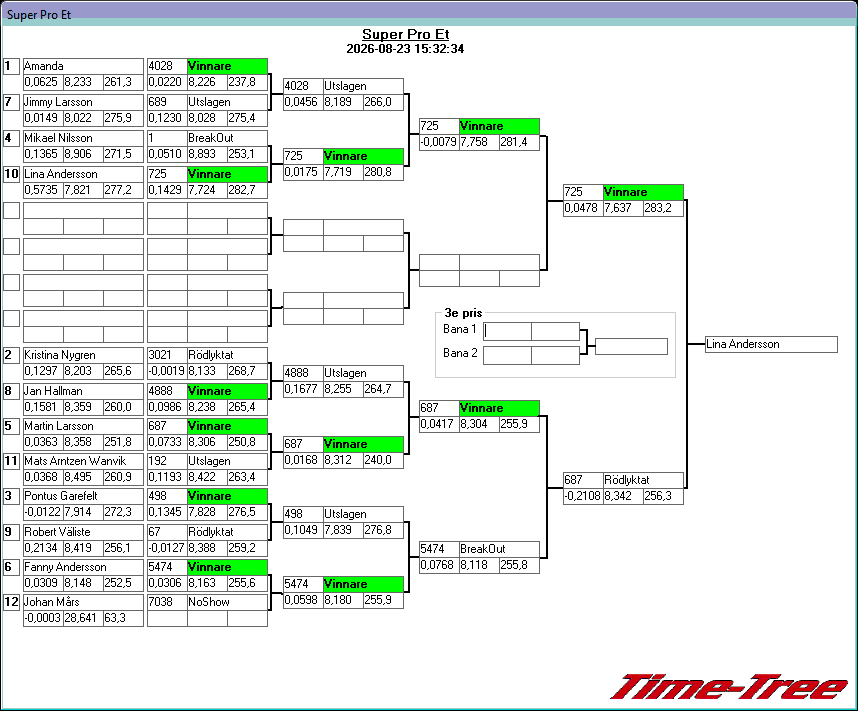858x711 pixels.
Task: Click elapsed time 8,304
Action: pos(479,424)
